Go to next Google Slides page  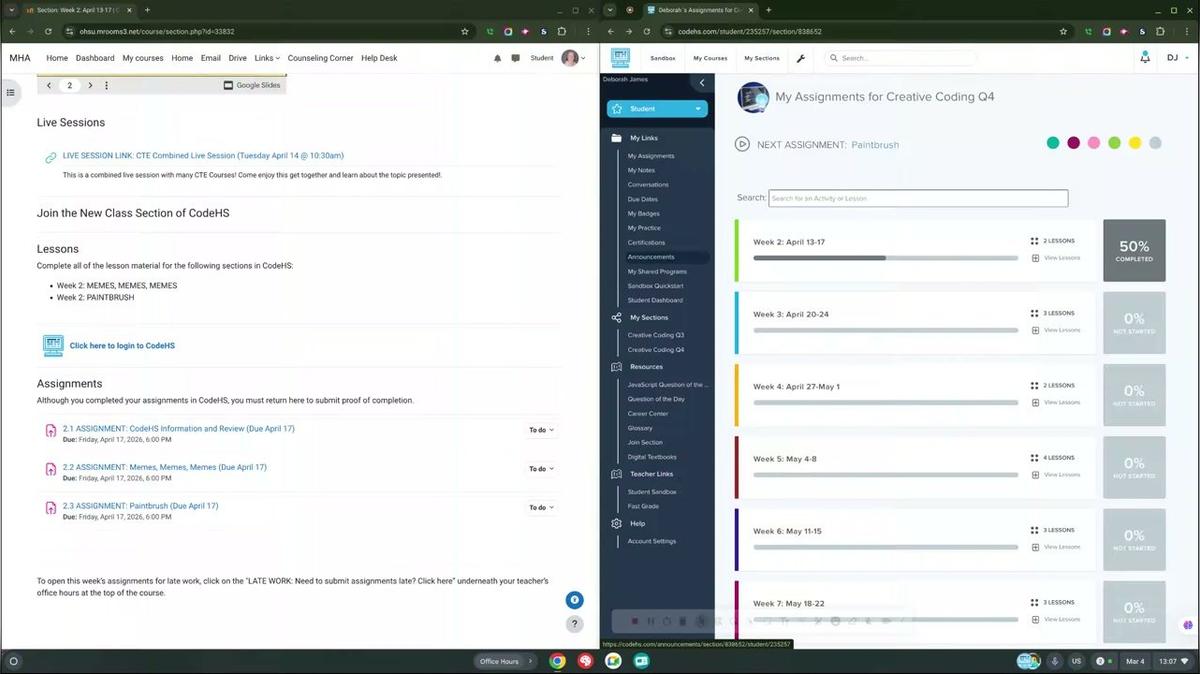(x=90, y=86)
